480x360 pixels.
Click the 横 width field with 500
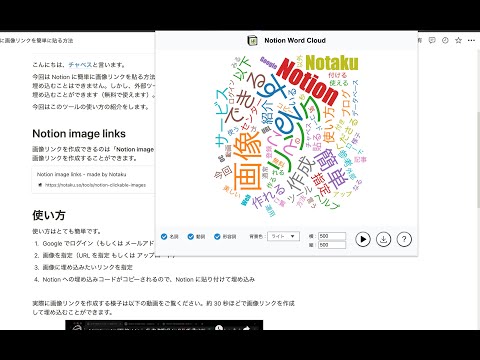point(332,236)
